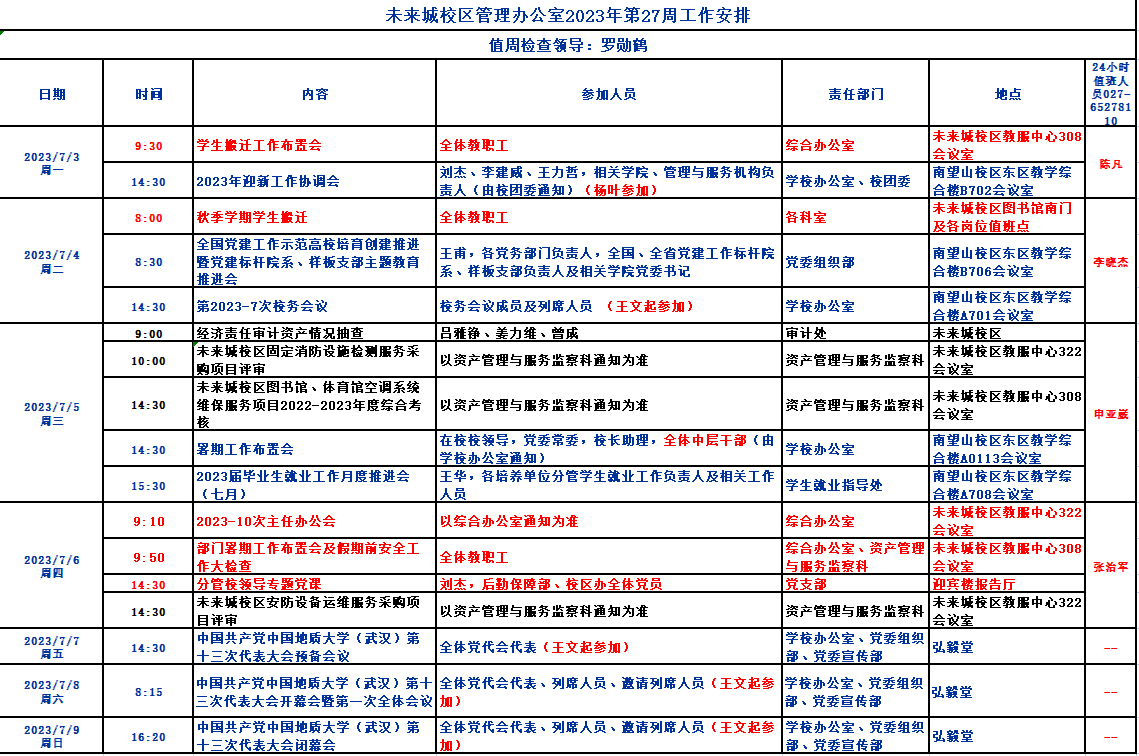1139x756 pixels.
Task: Click the 以综合办公室通知为准 cell
Action: point(609,521)
